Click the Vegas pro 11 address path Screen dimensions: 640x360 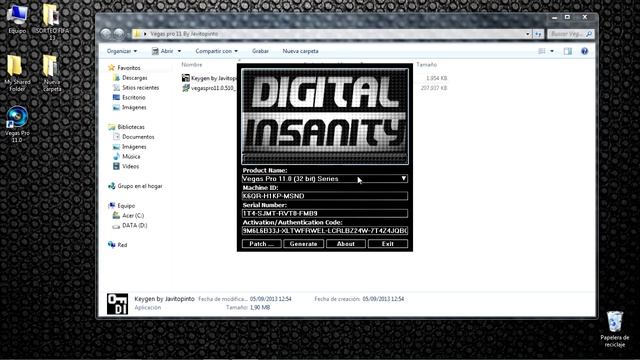click(184, 34)
